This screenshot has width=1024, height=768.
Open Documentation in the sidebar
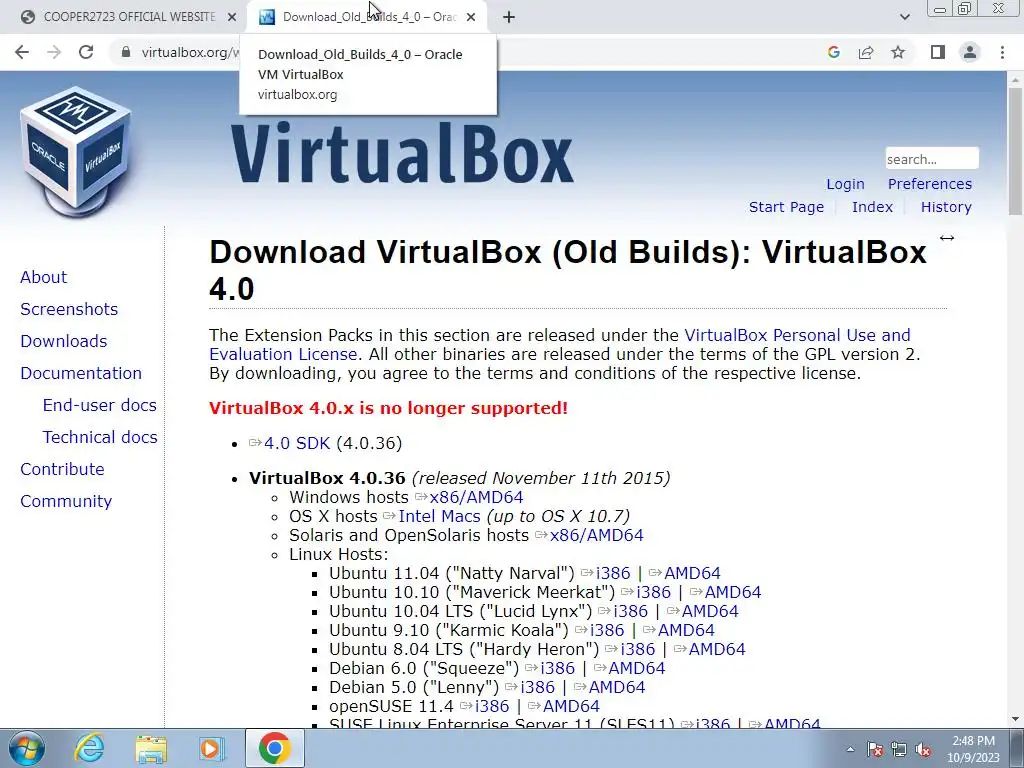pos(81,373)
